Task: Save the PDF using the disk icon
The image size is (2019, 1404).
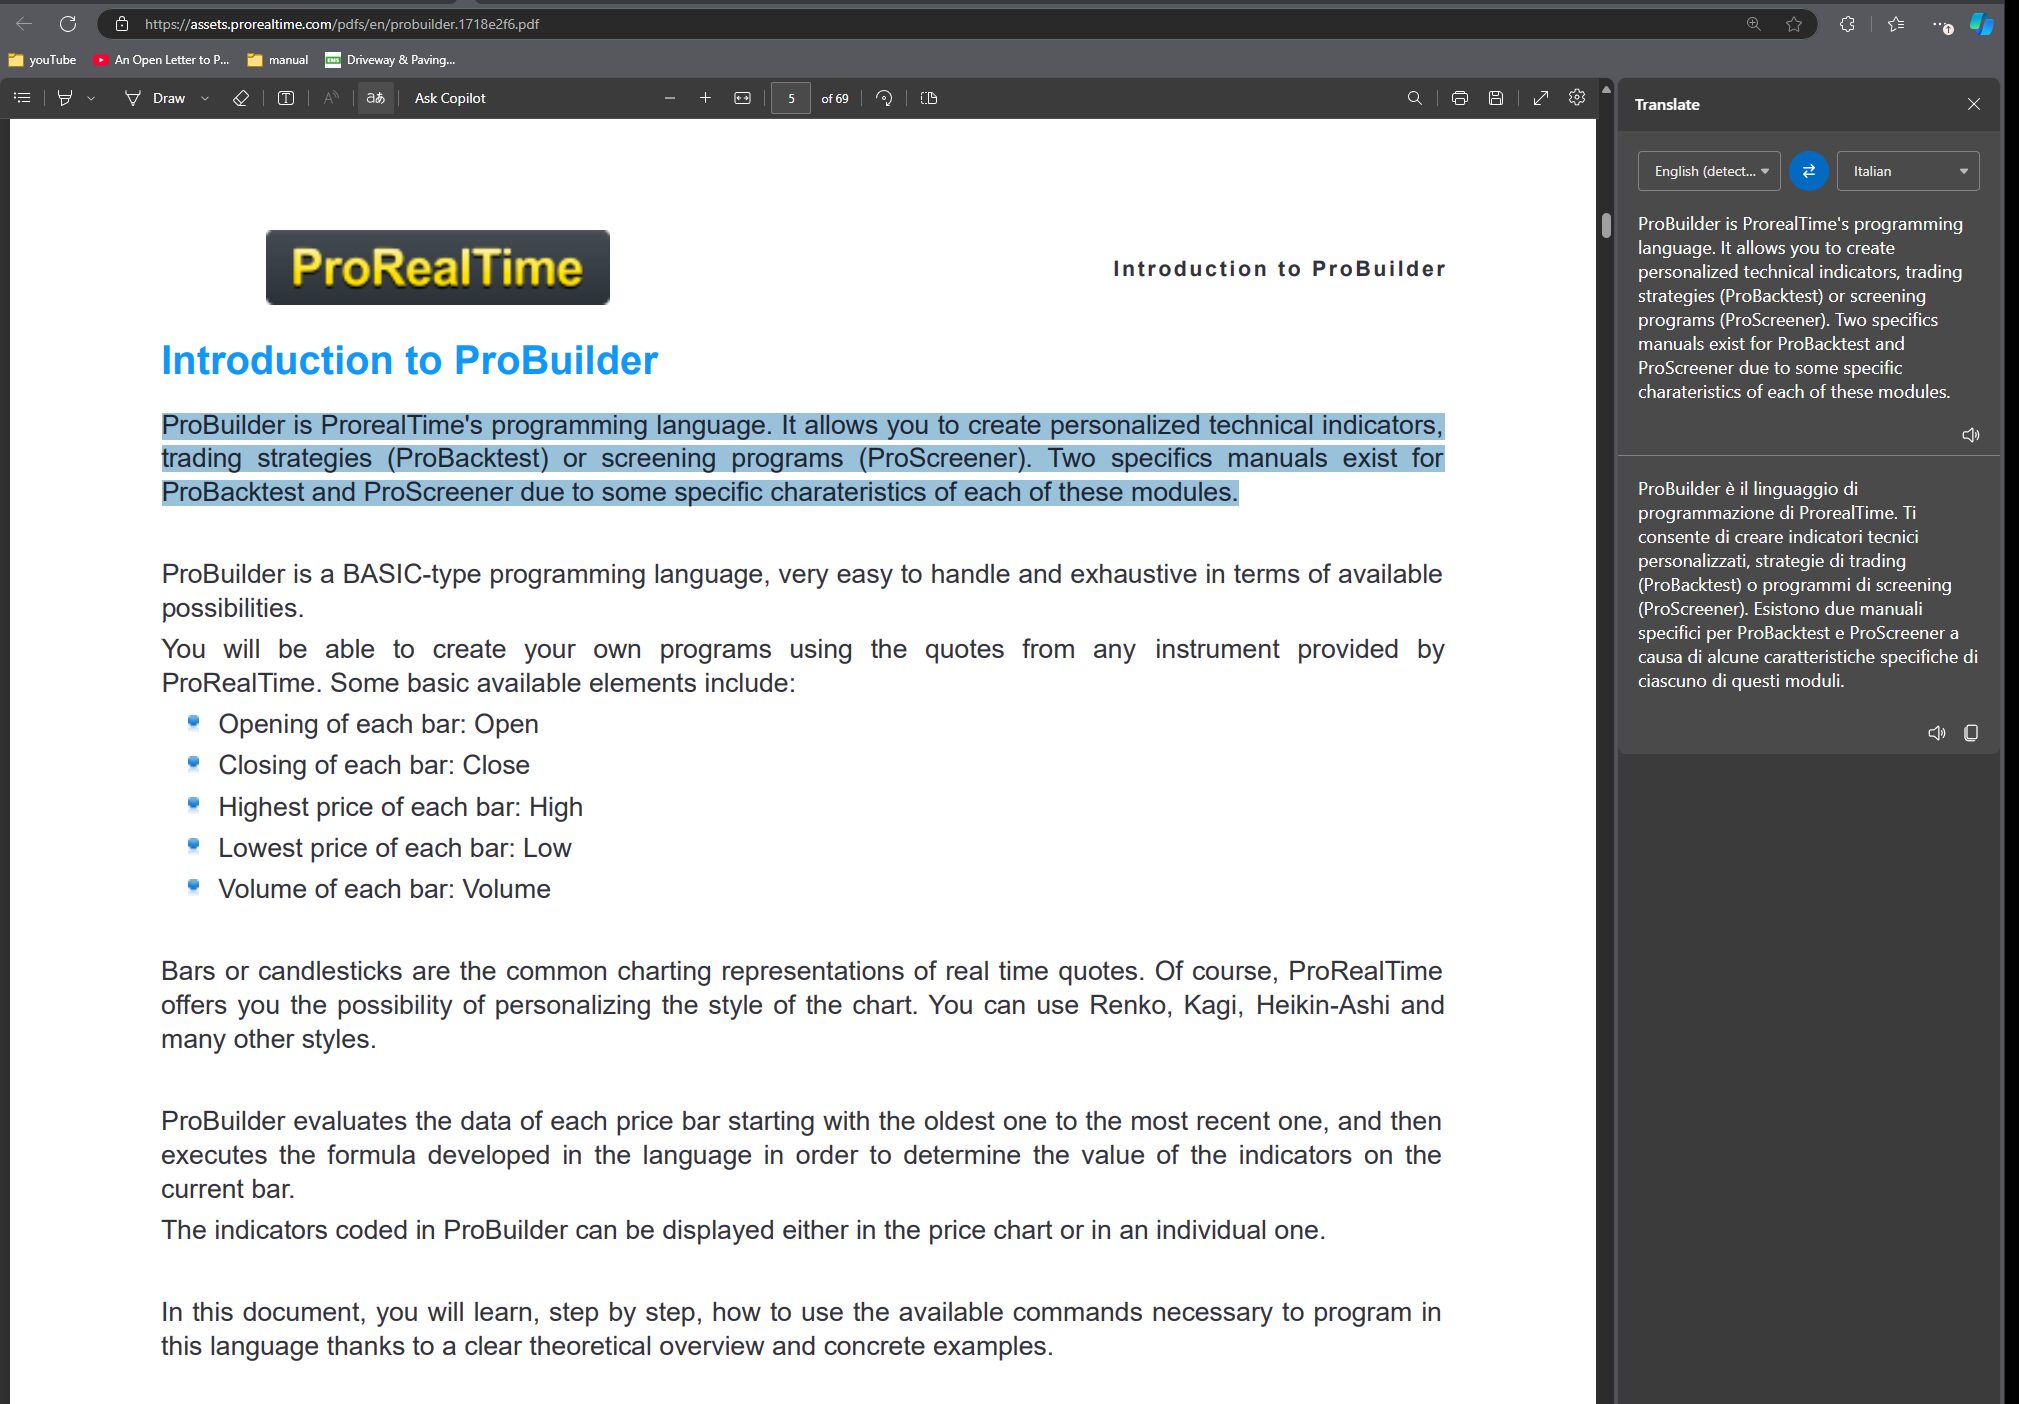Action: [1496, 98]
